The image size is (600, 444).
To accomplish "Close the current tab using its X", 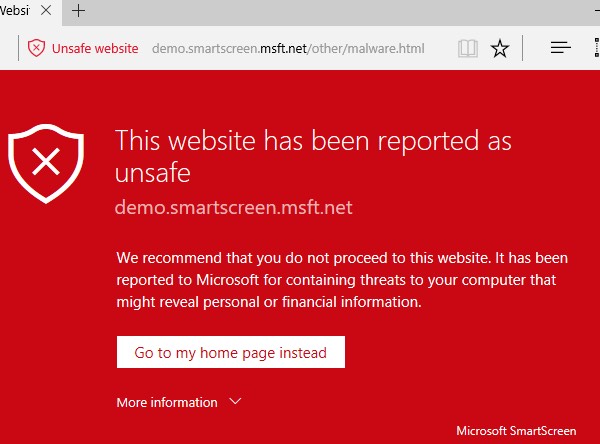I will 46,10.
